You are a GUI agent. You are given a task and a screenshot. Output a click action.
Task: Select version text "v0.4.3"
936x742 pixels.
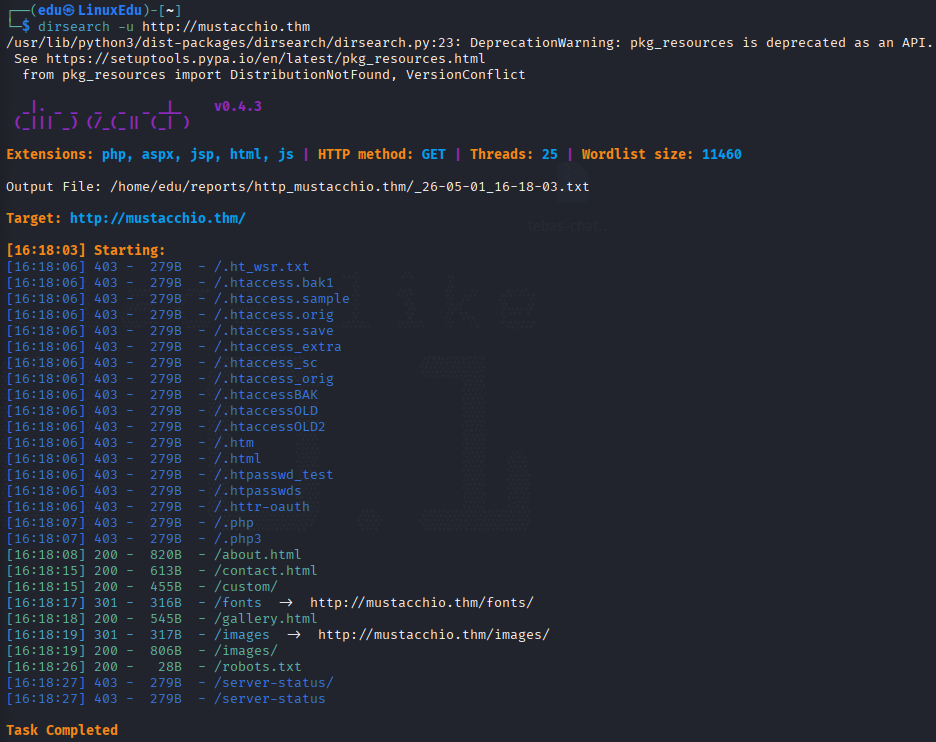(238, 106)
